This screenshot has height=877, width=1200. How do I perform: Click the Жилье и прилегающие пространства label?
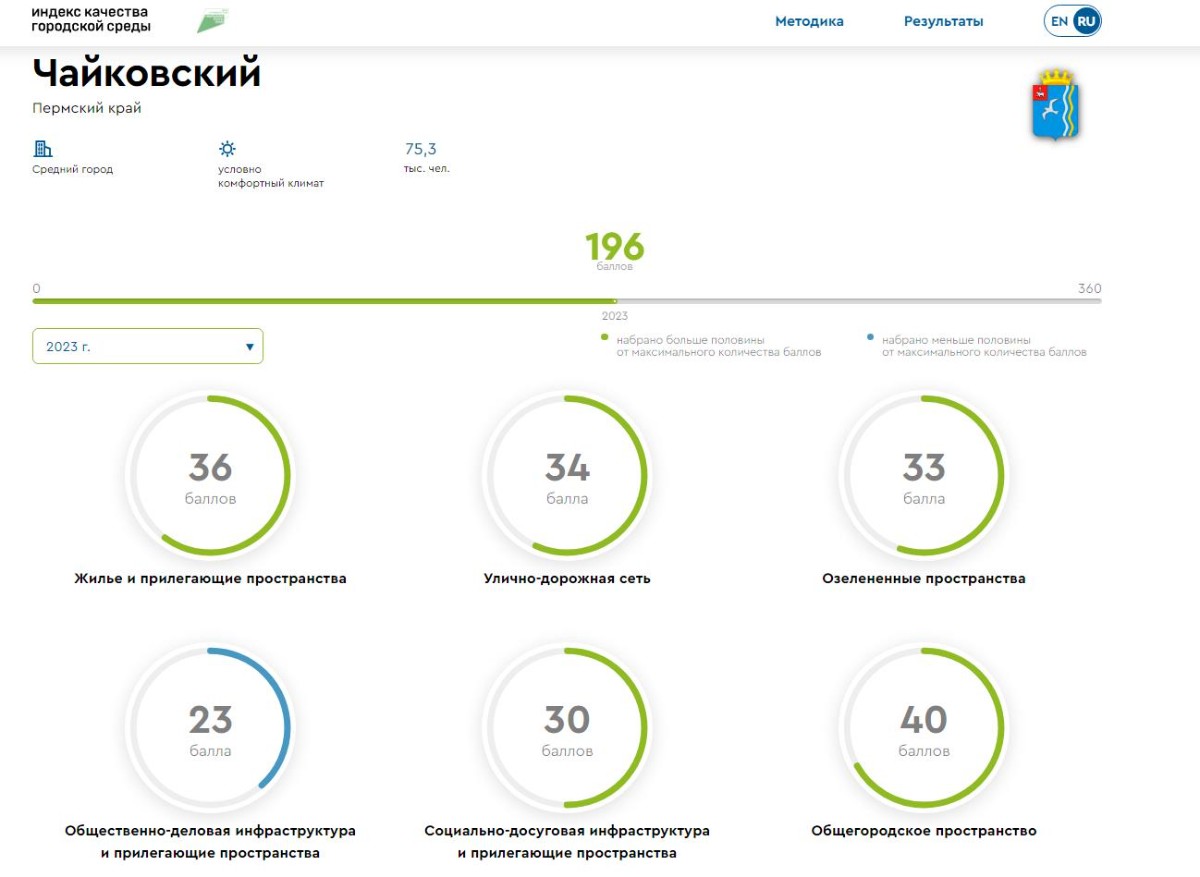210,578
